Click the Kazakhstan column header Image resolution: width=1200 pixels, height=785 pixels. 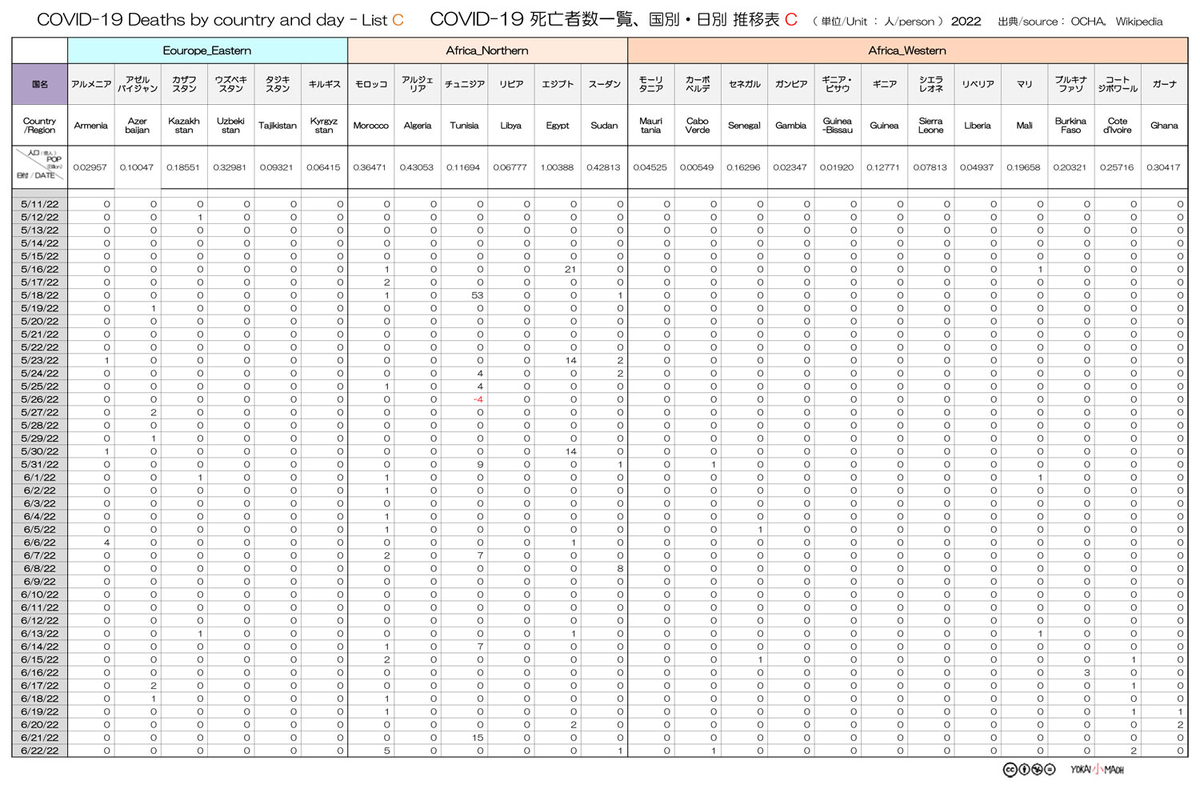[184, 126]
